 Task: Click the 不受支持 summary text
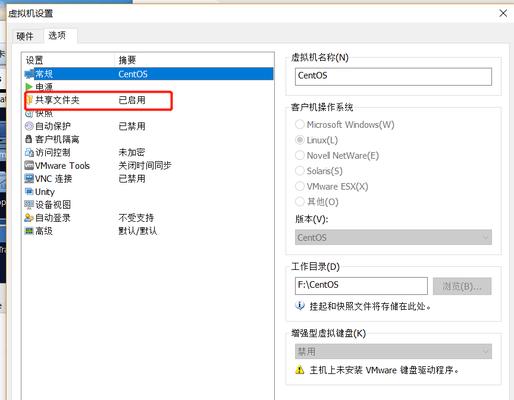[136, 218]
